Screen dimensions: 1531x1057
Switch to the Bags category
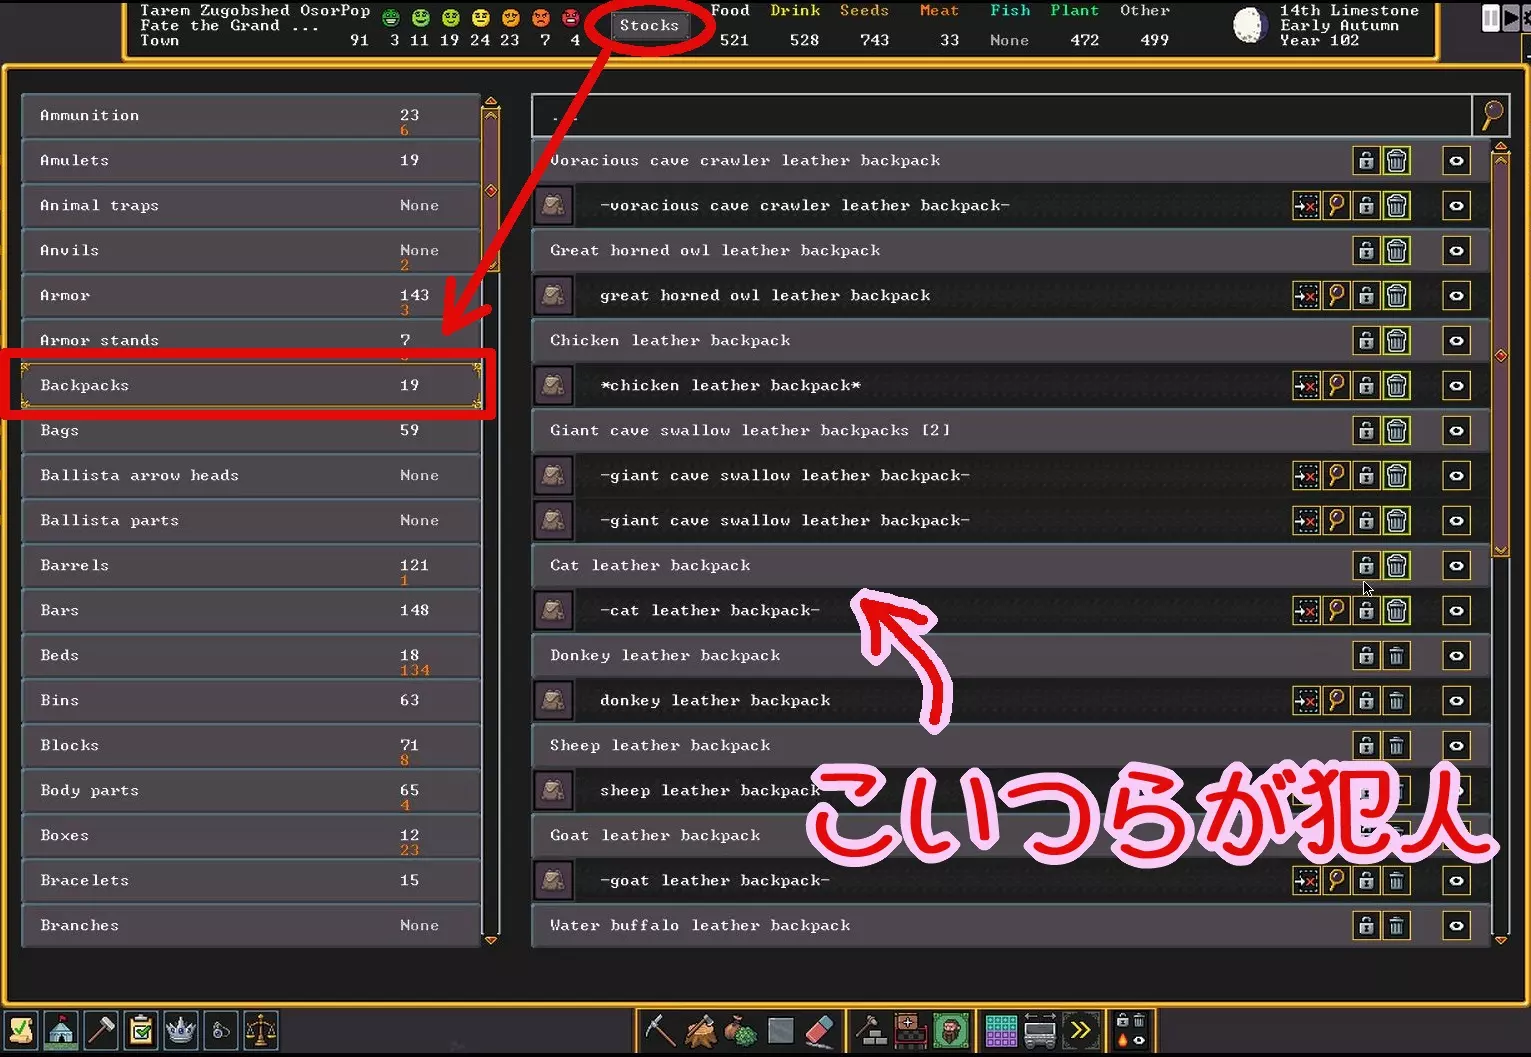click(251, 431)
